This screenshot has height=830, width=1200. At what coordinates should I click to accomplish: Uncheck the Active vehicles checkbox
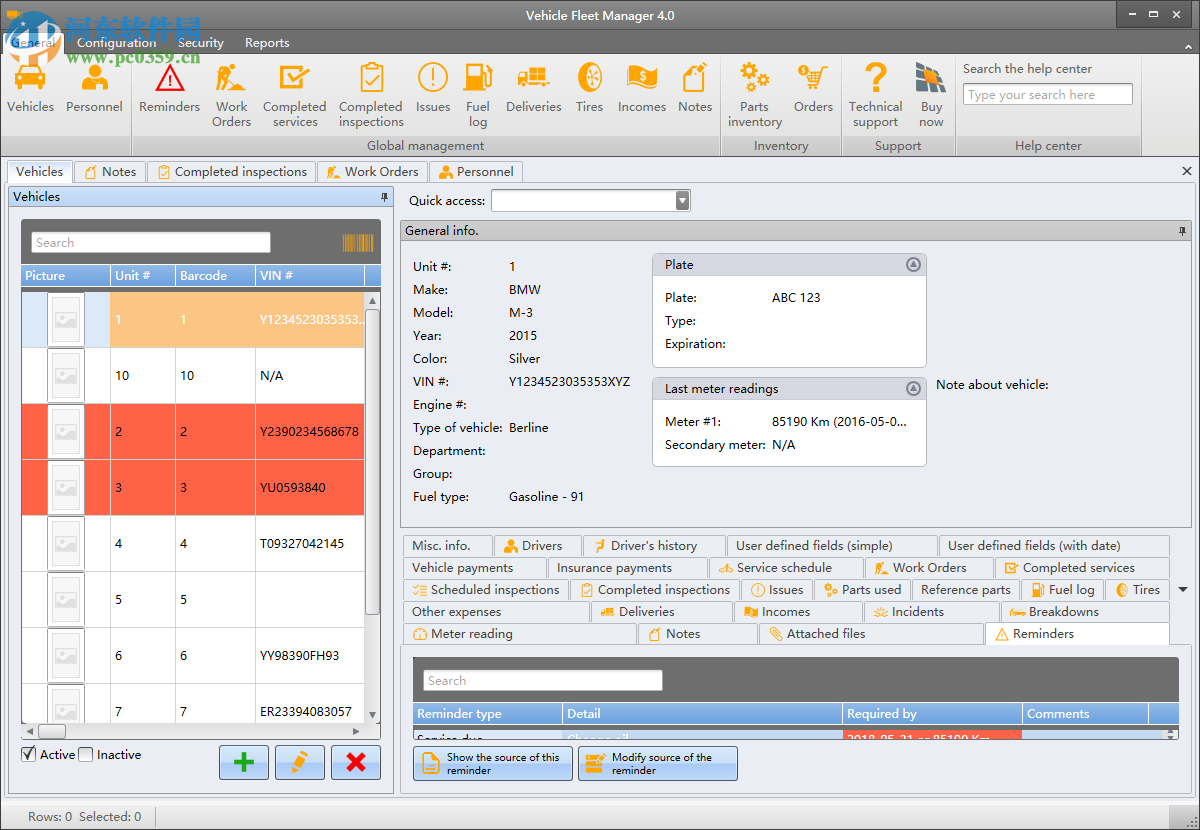(x=27, y=754)
